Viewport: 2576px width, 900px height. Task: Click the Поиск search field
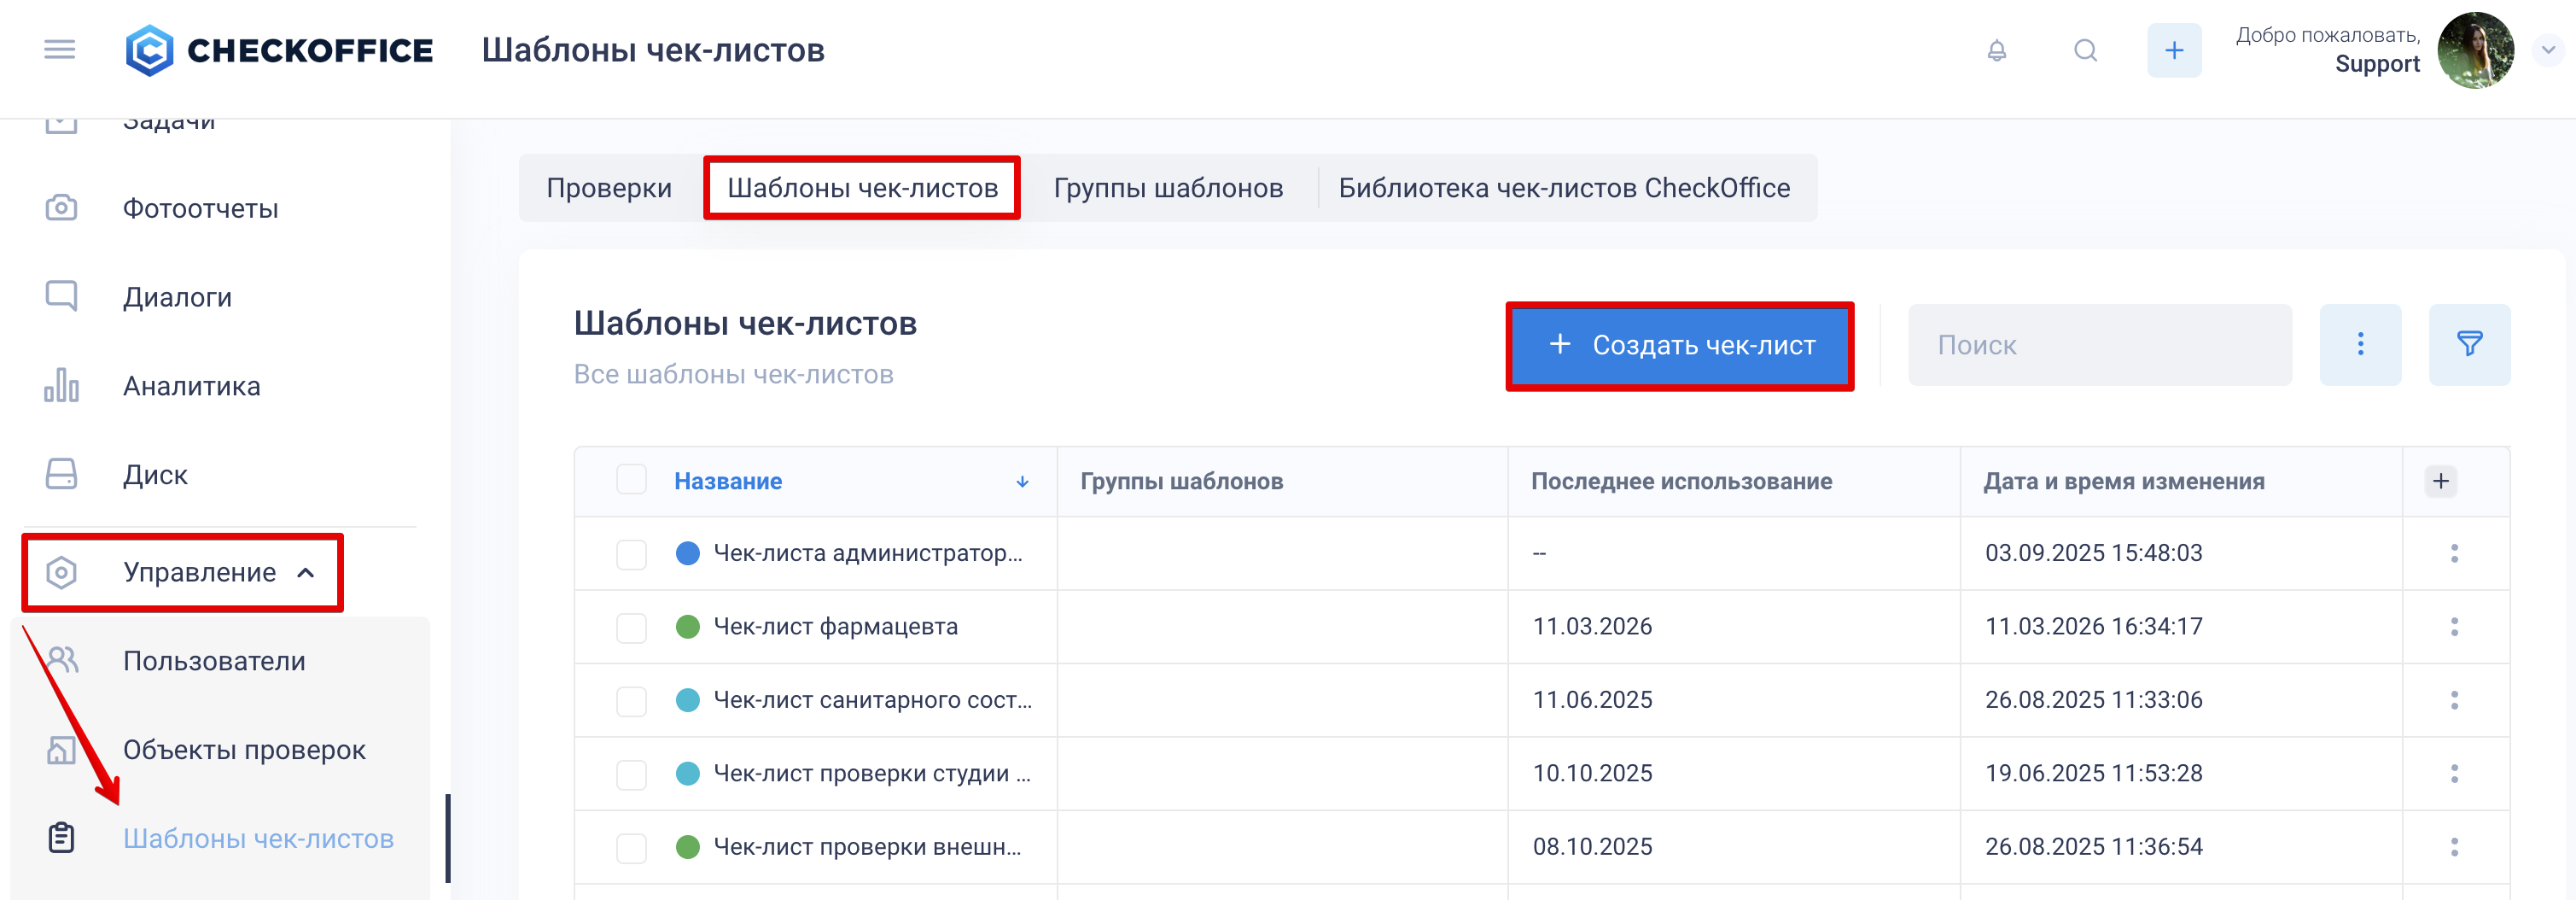(2099, 346)
